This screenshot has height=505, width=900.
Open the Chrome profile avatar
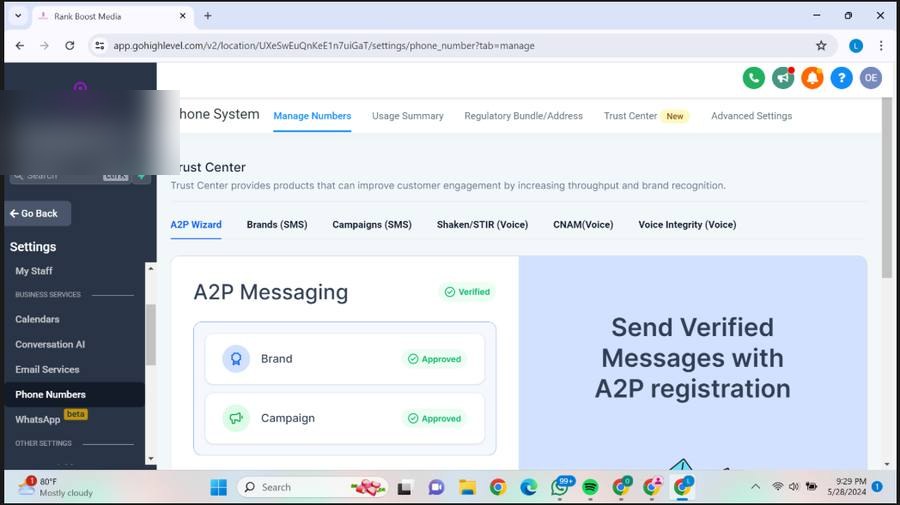(x=856, y=46)
